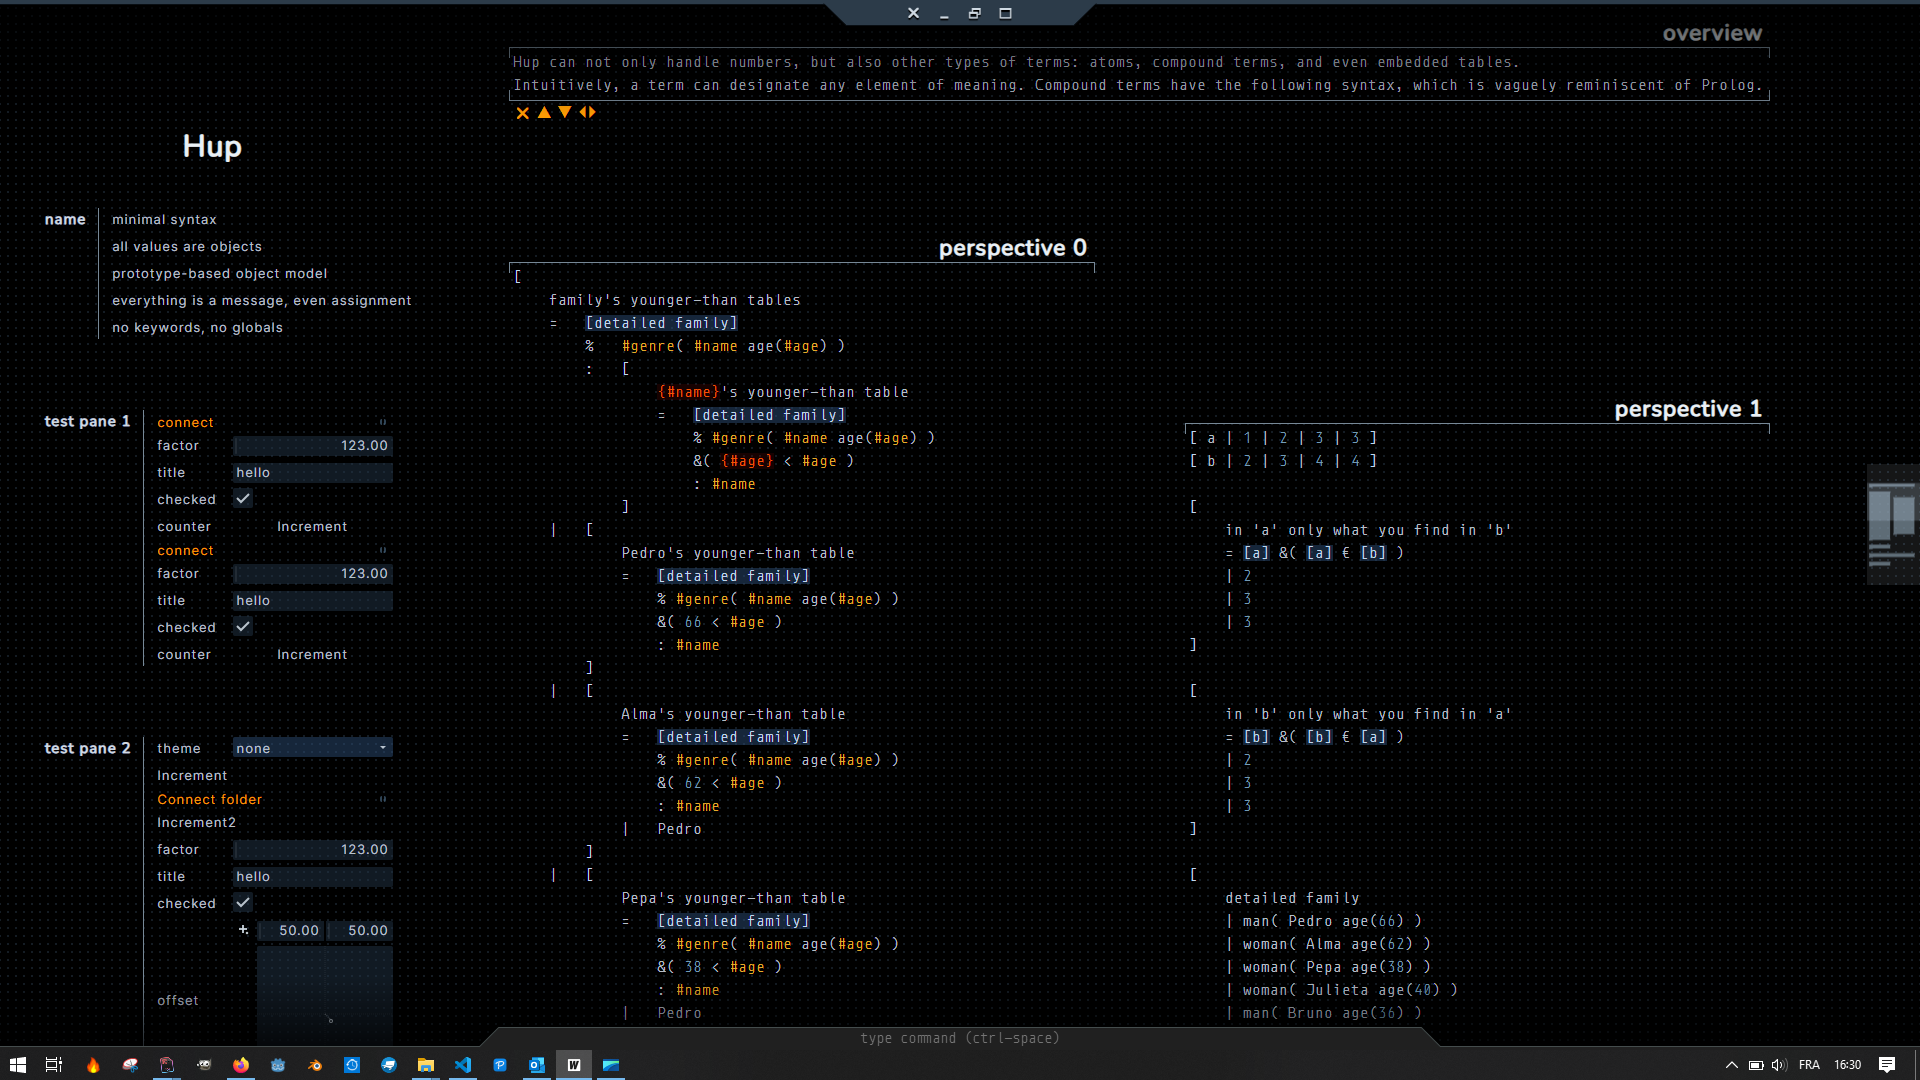Click the plus icon beside the 50.00 fields
Screen dimensions: 1920x1080
point(243,930)
